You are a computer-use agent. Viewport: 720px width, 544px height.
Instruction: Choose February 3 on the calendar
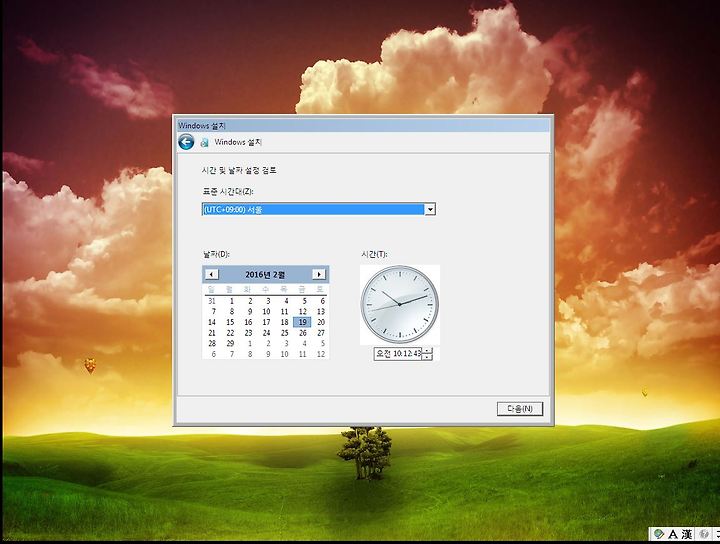pyautogui.click(x=268, y=301)
